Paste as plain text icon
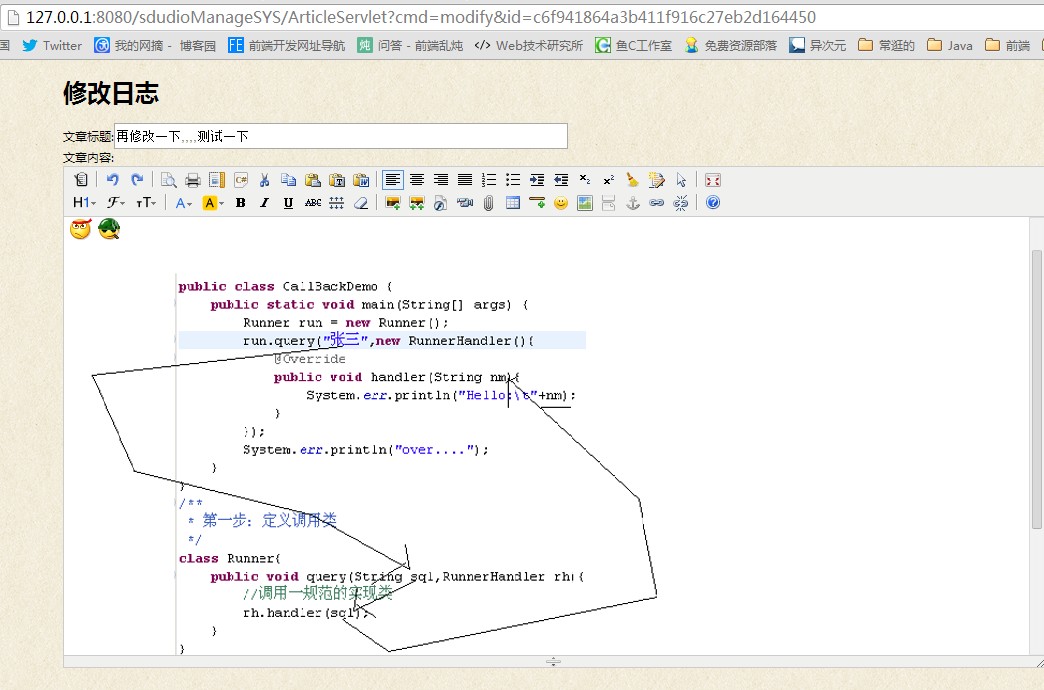Screen dimensions: 1044x690 (x=337, y=180)
